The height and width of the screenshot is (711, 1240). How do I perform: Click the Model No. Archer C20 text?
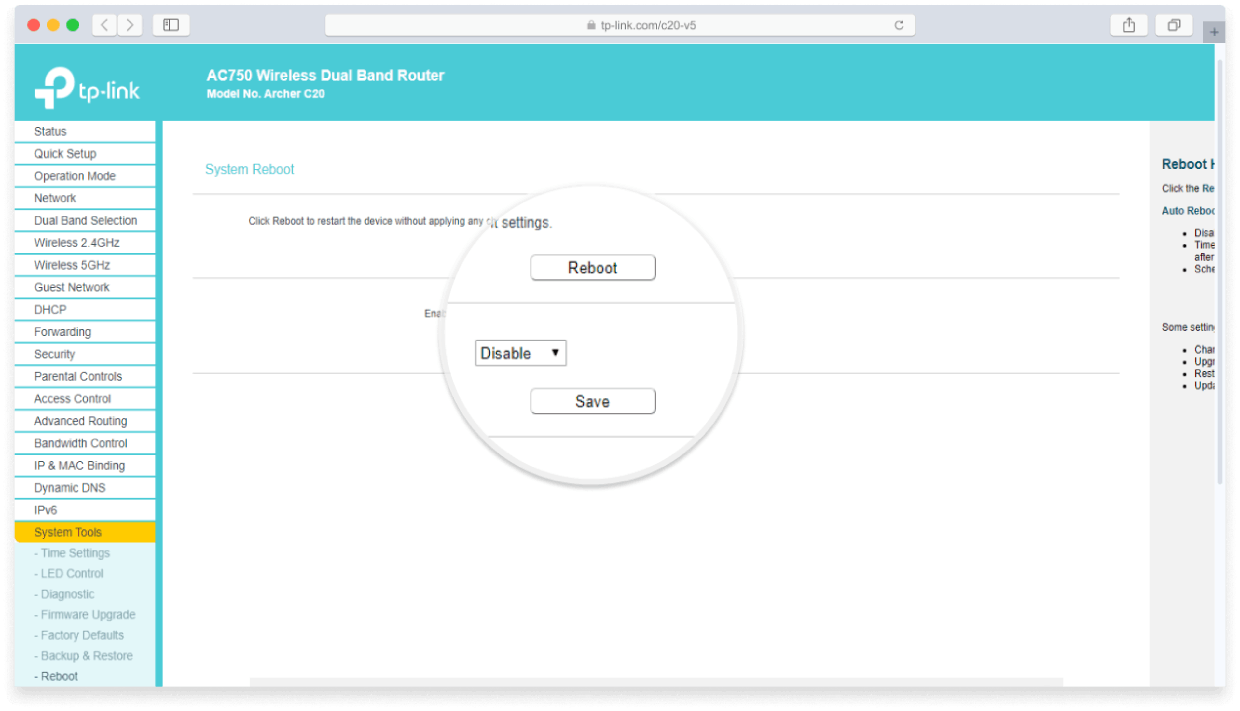(265, 94)
